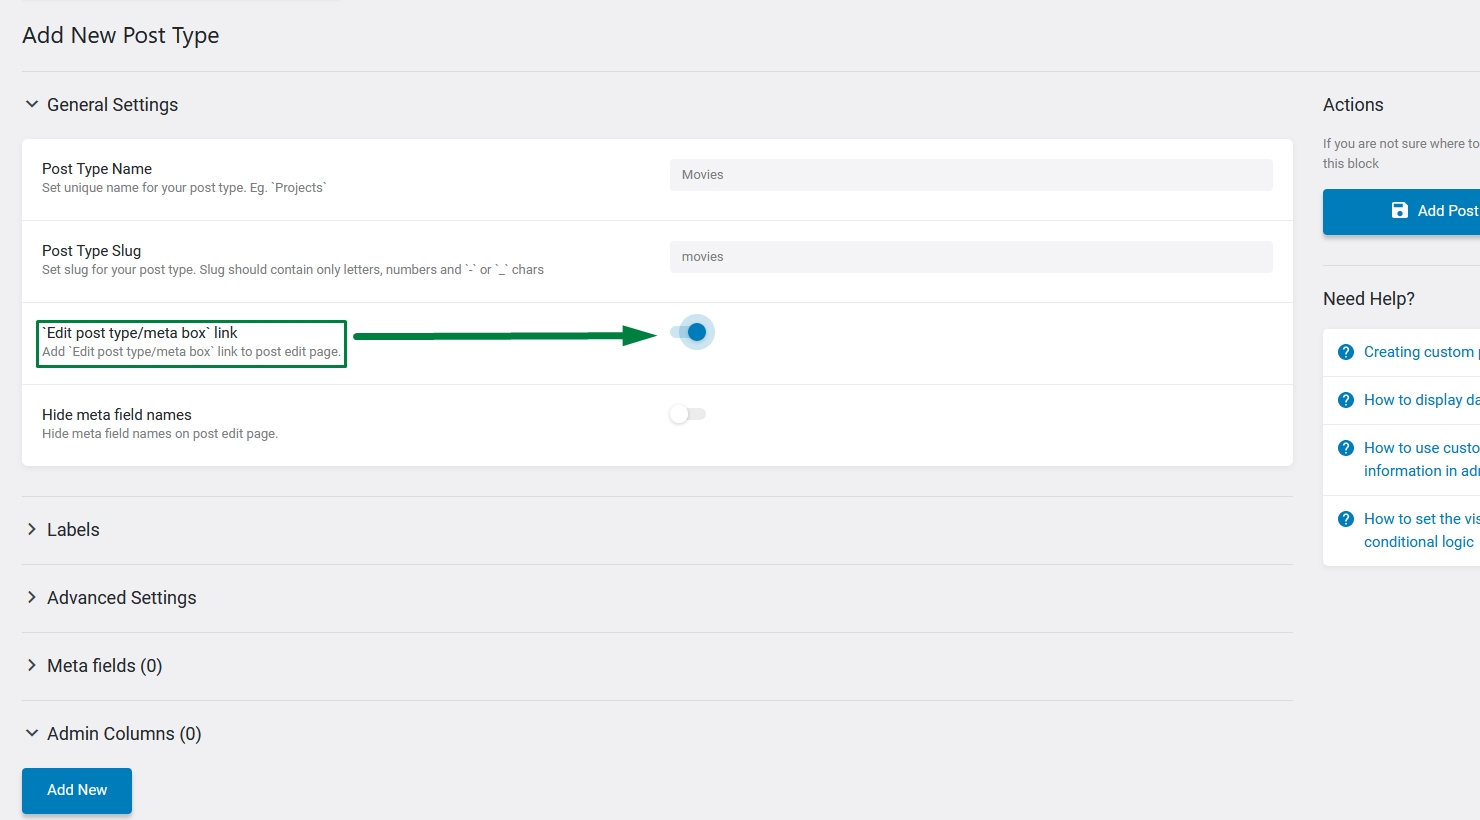The height and width of the screenshot is (820, 1480).
Task: Click the Add Post Type action button
Action: 1402,211
